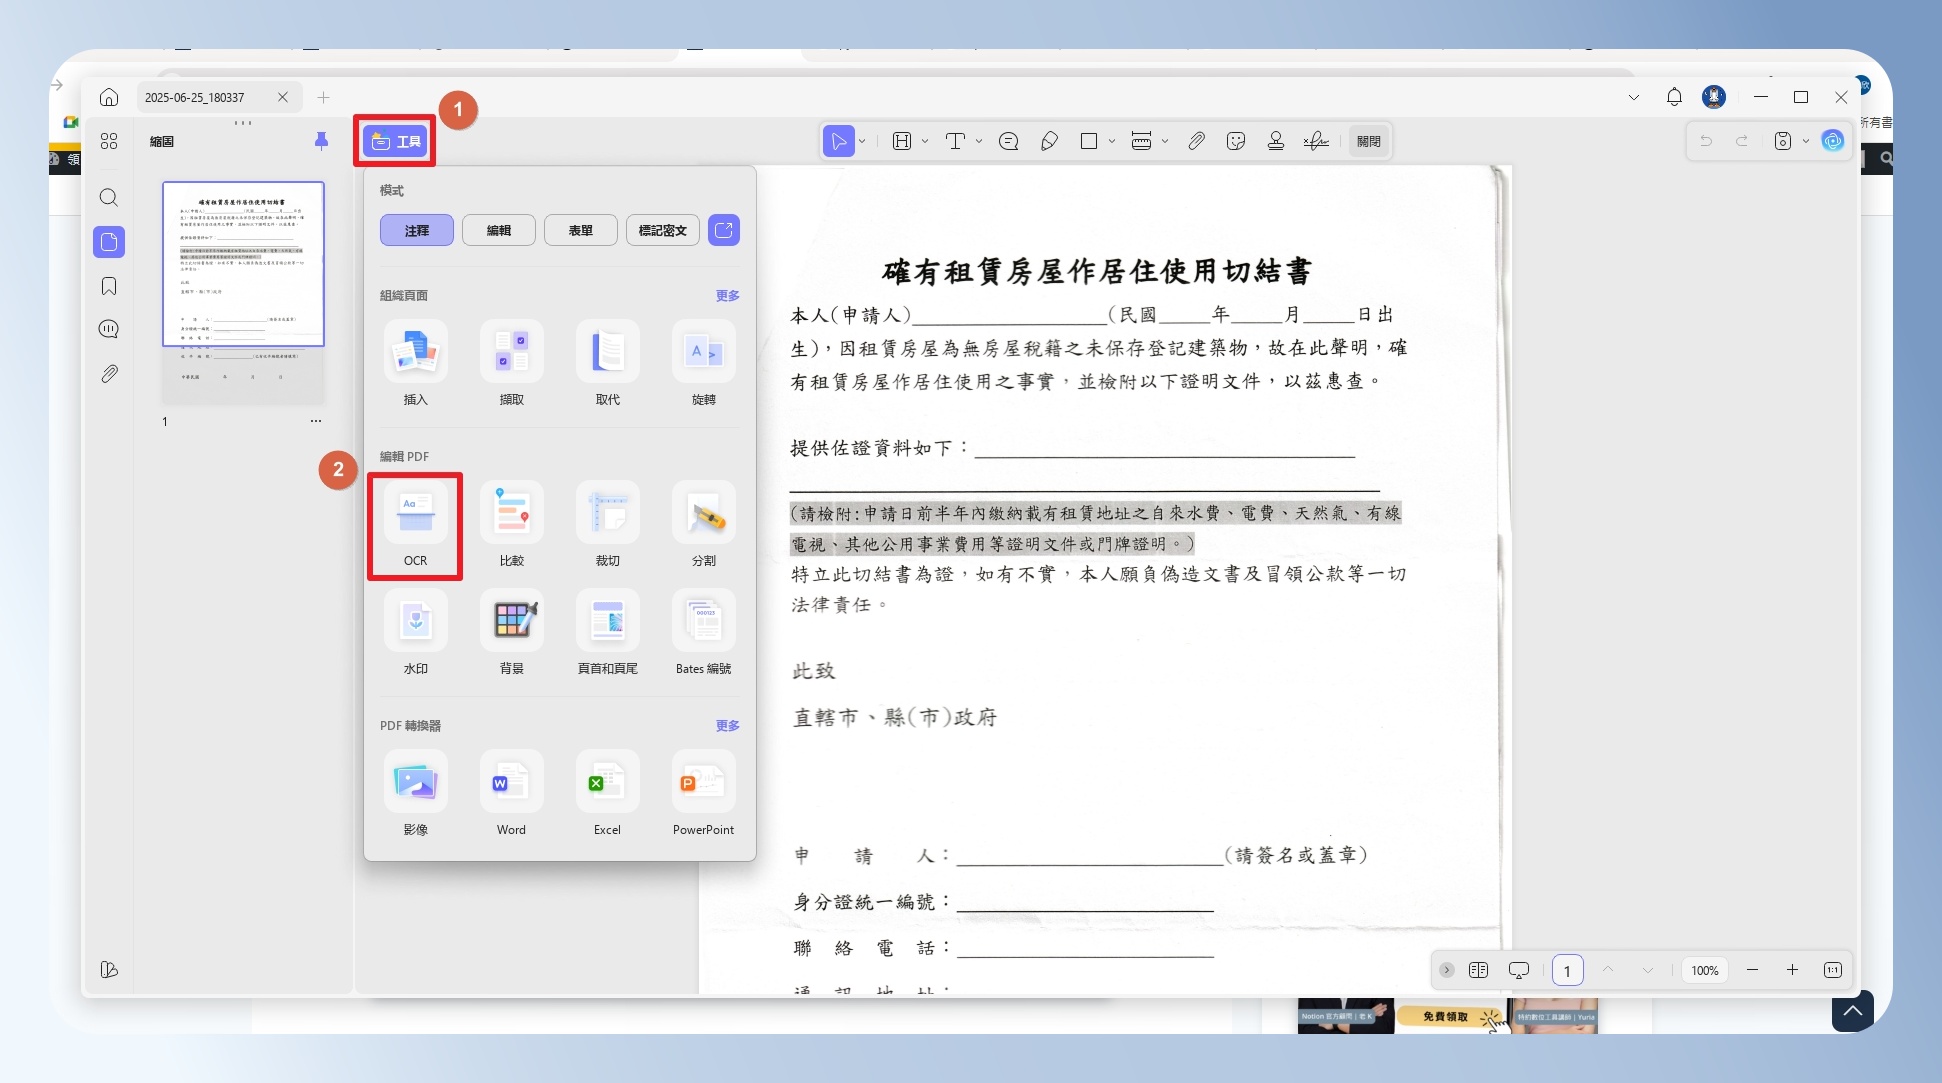Viewport: 1942px width, 1083px height.
Task: Expand the shape tool dropdown arrow
Action: (x=1112, y=141)
